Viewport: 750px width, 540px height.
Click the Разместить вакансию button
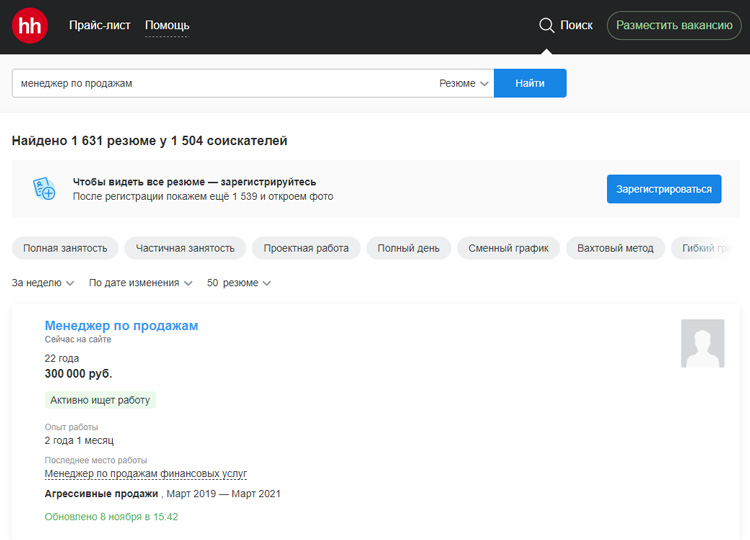click(674, 26)
